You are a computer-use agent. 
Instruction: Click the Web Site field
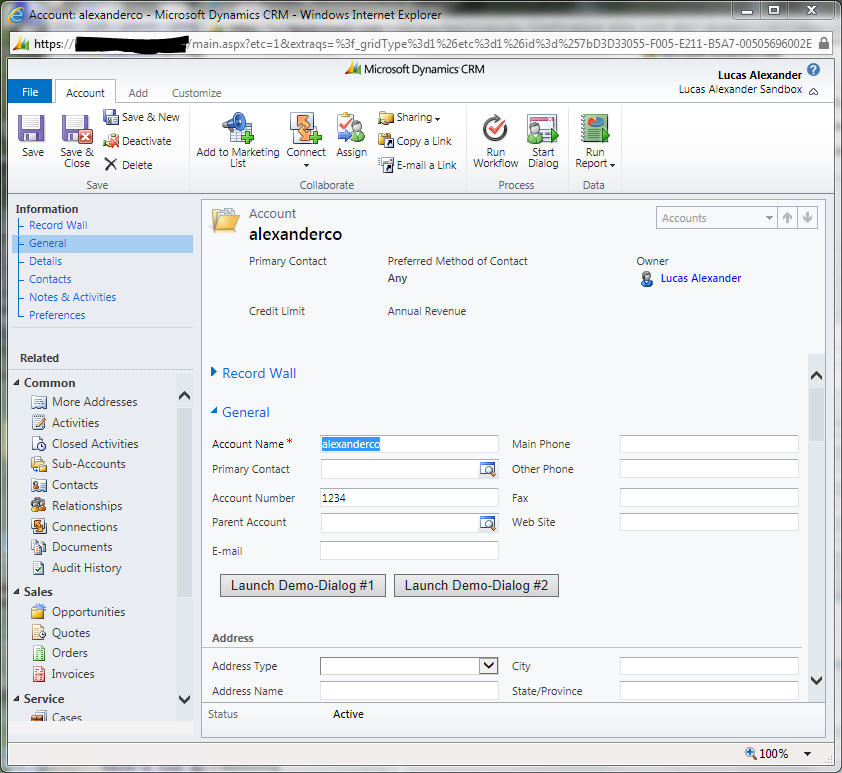coord(709,522)
